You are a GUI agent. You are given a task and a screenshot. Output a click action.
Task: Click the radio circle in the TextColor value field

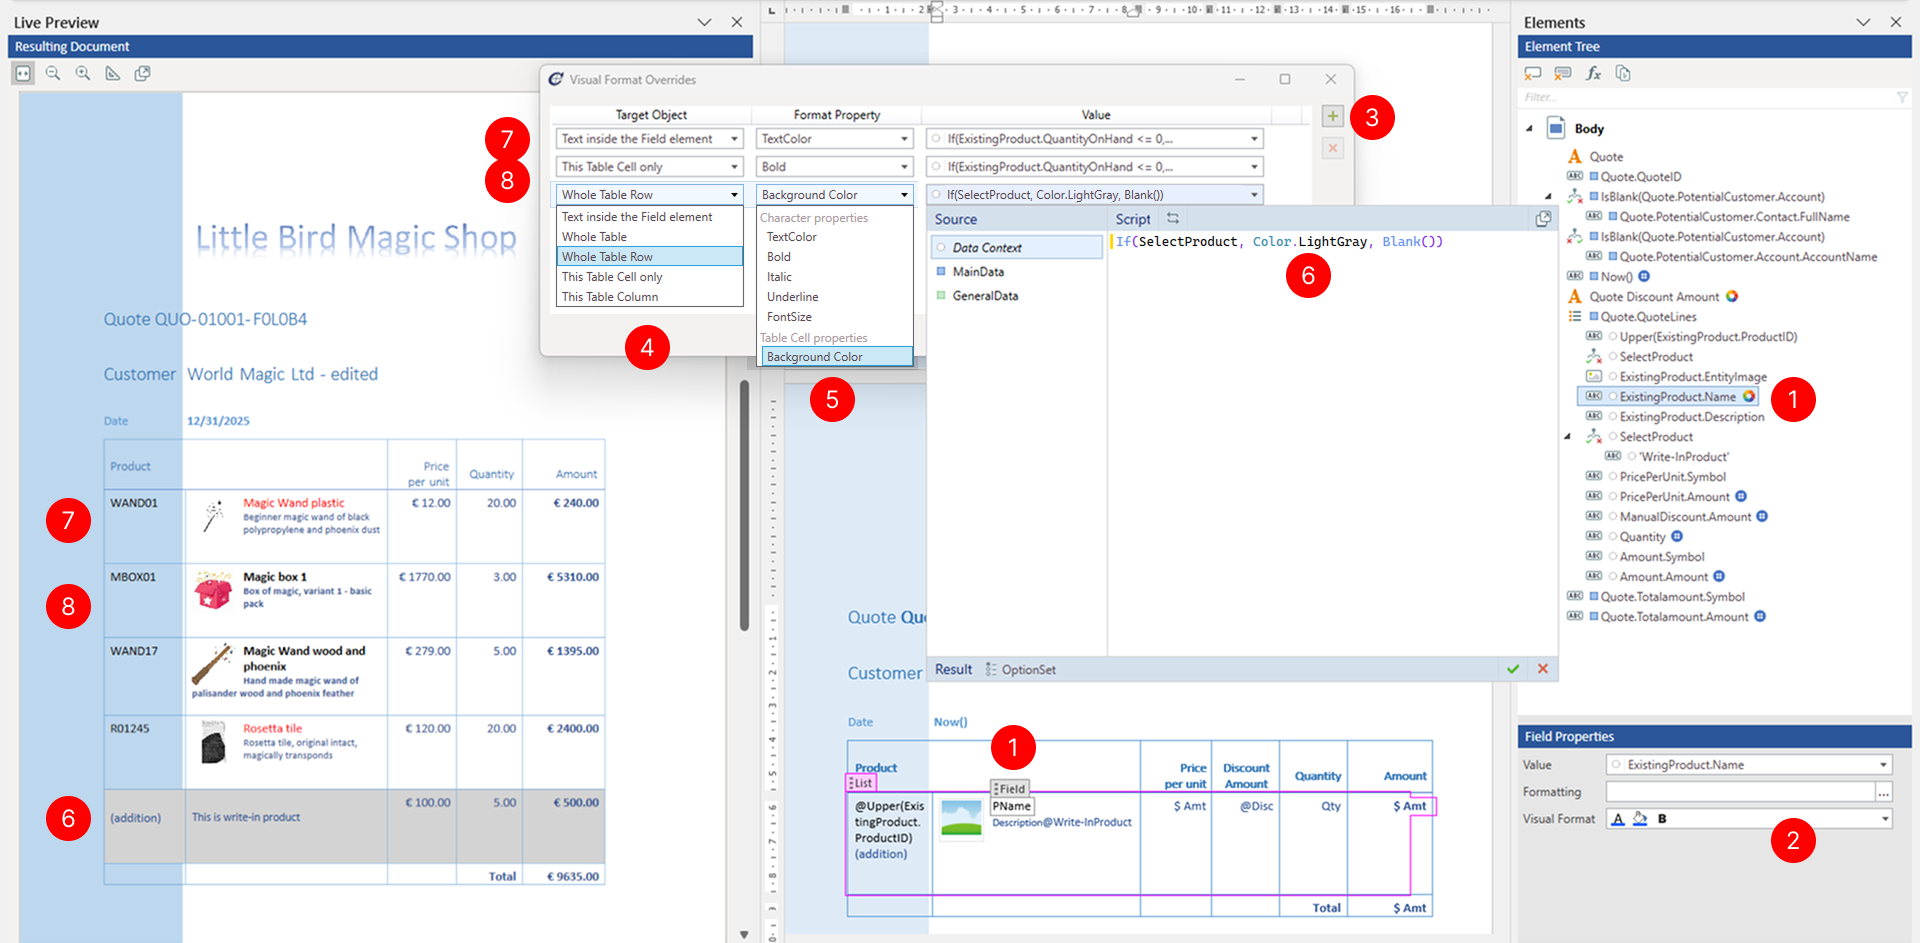pyautogui.click(x=936, y=139)
